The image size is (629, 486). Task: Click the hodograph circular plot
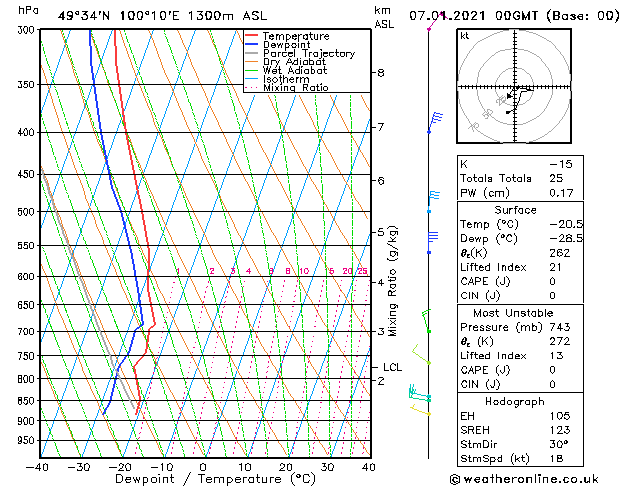coord(512,88)
